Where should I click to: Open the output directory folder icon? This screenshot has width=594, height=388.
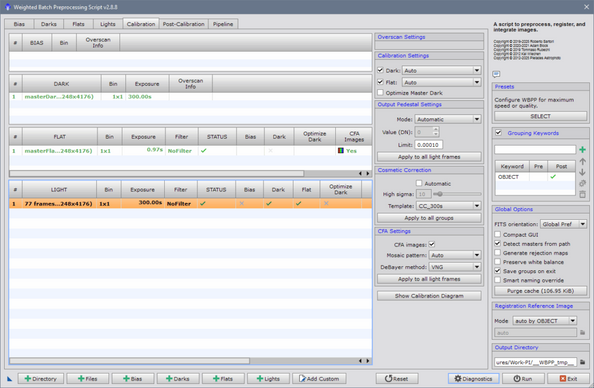[583, 362]
